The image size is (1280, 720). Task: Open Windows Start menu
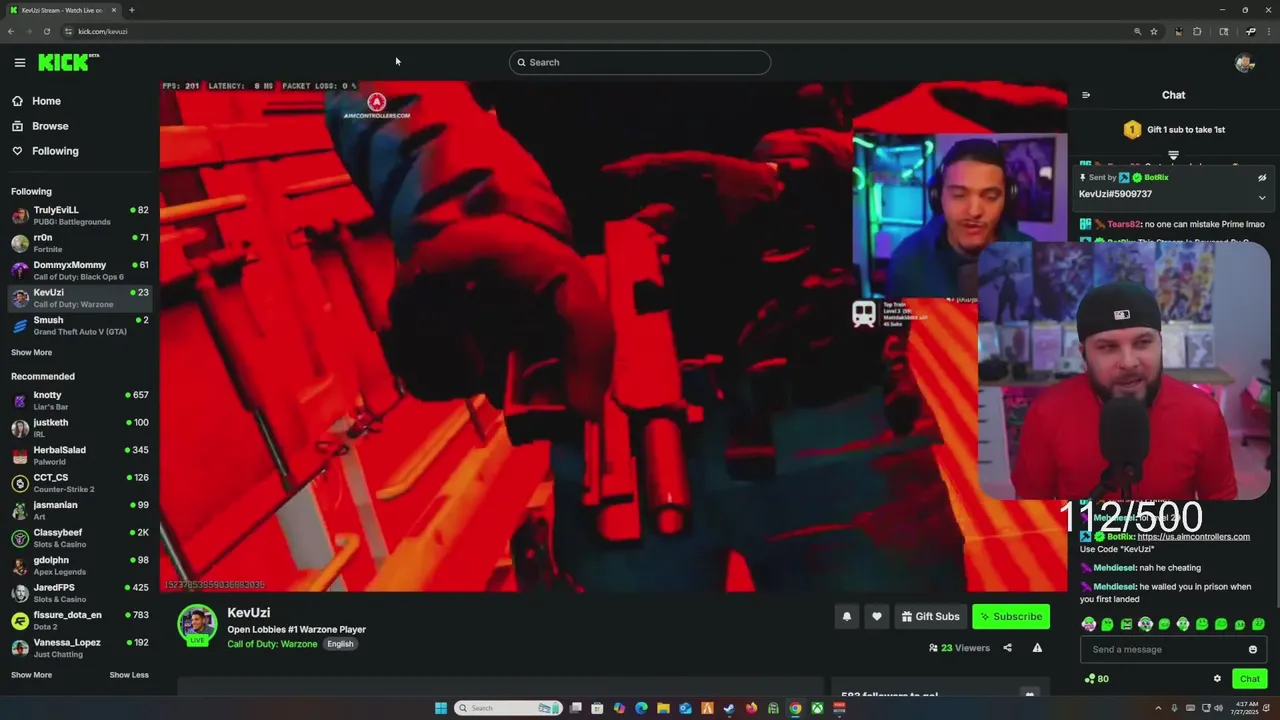(x=441, y=708)
